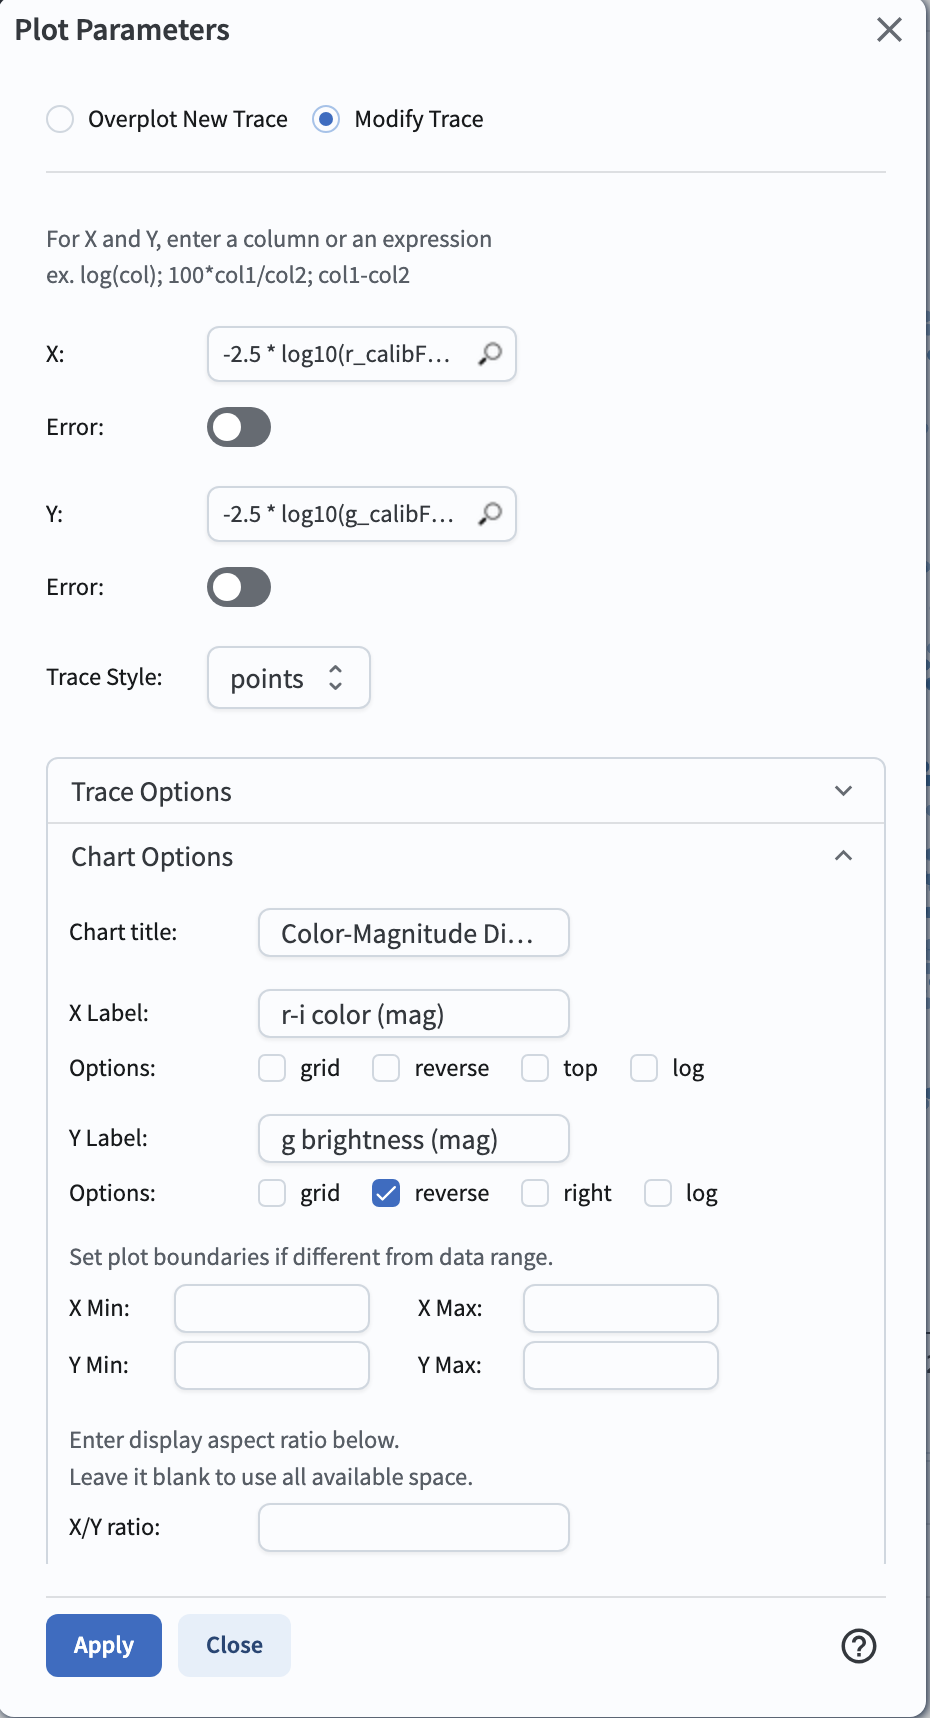Viewport: 930px width, 1718px height.
Task: Click the Close button
Action: tap(234, 1645)
